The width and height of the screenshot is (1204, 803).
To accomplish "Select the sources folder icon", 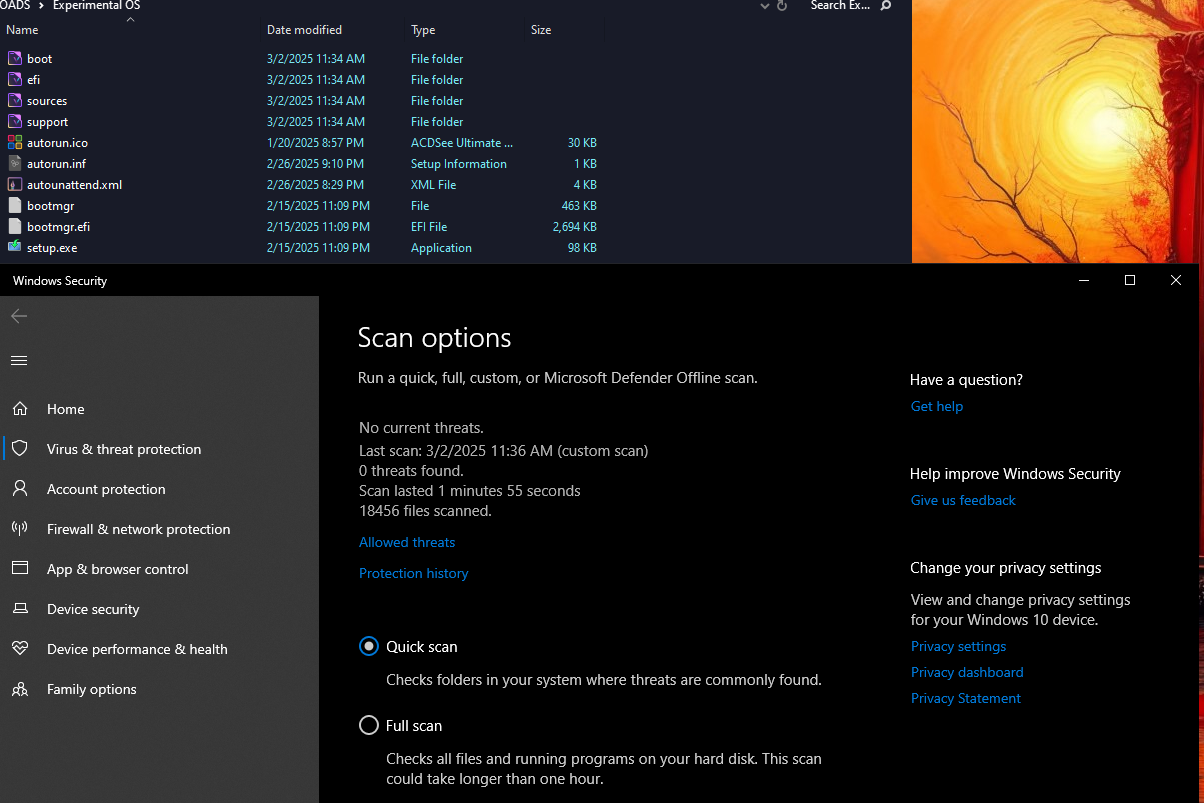I will pos(14,101).
